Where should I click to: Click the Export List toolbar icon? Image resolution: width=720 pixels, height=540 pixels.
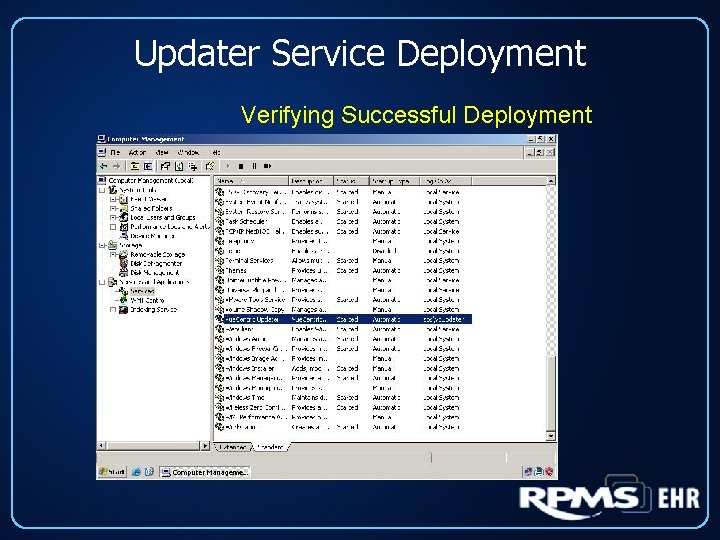(193, 166)
